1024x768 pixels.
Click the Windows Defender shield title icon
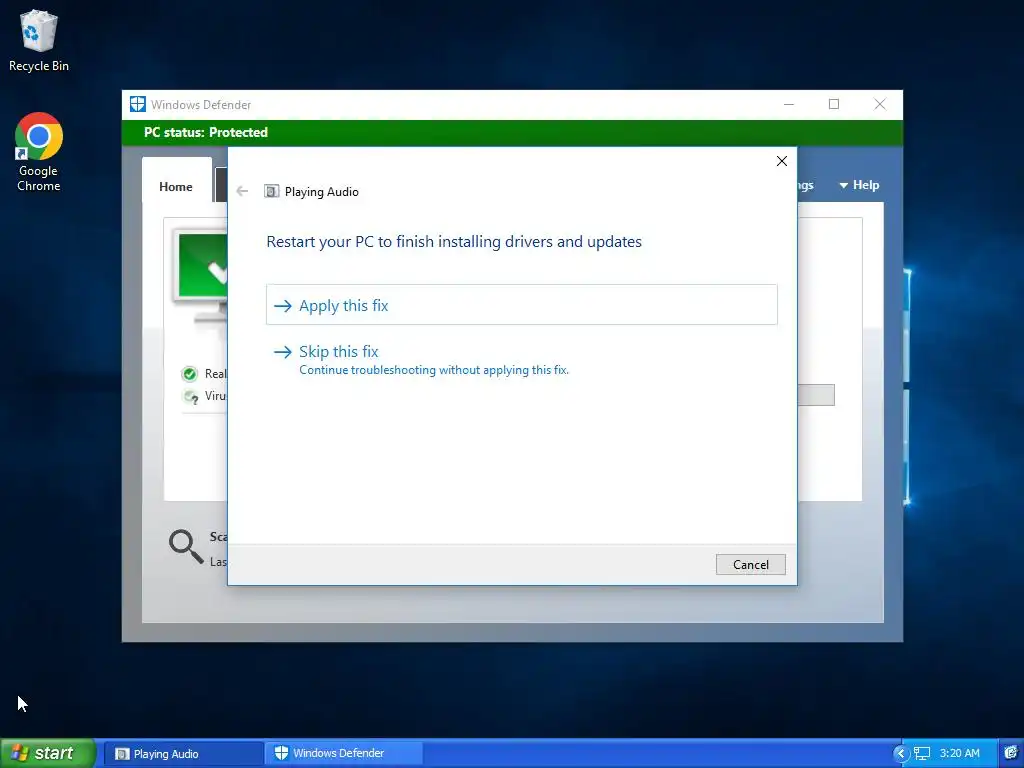pos(138,104)
